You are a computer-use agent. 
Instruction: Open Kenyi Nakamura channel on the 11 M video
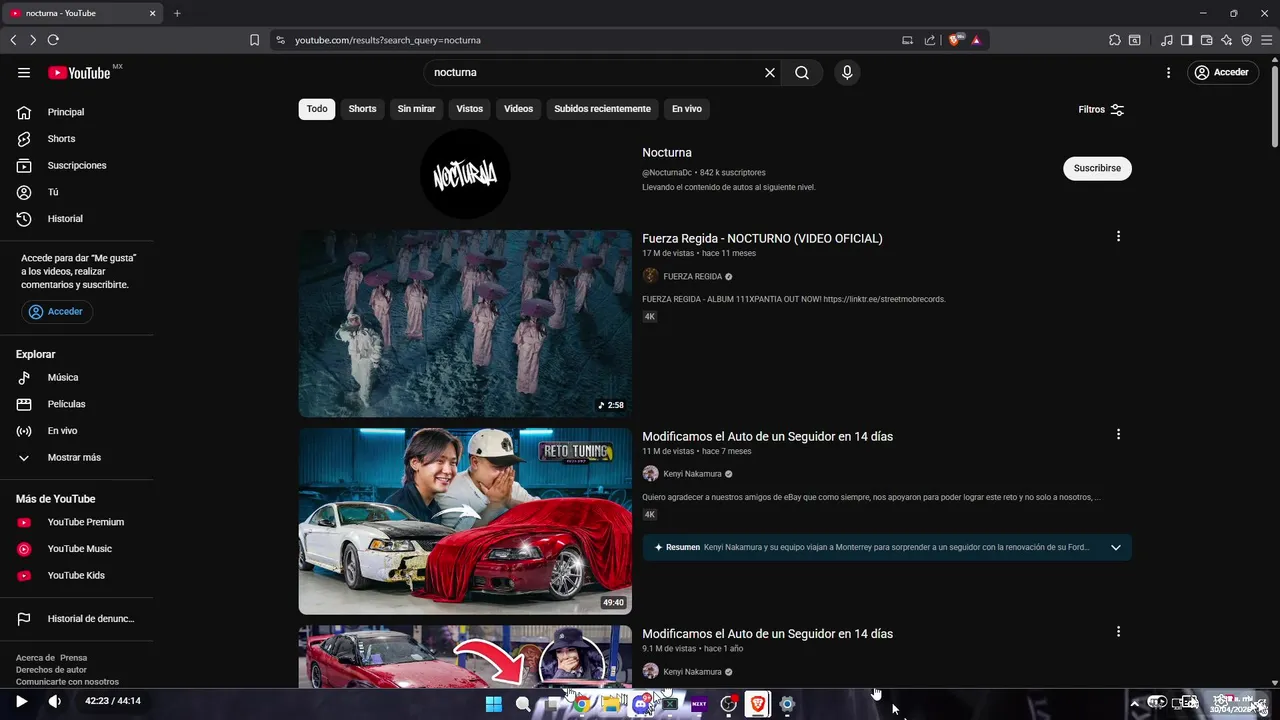click(693, 474)
